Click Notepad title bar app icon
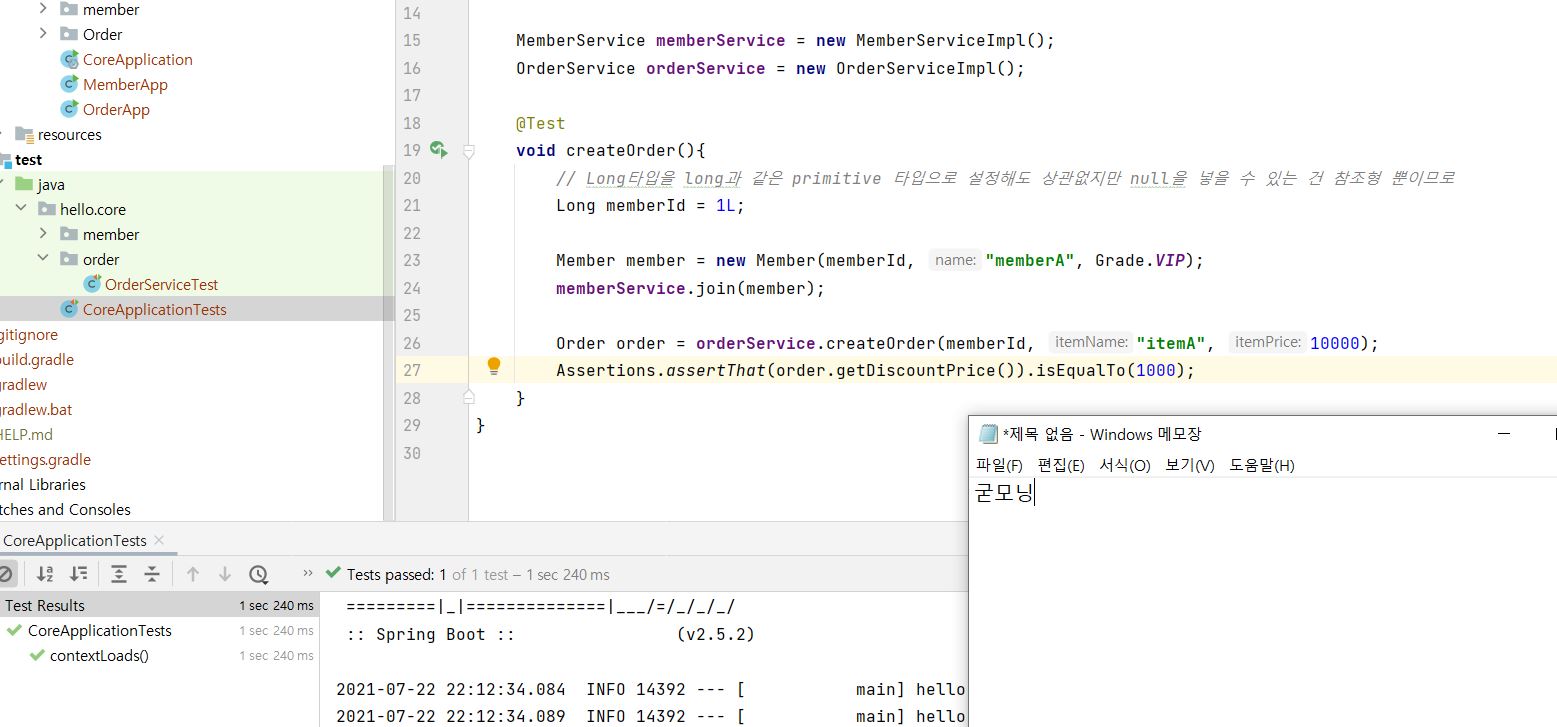Viewport: 1557px width, 727px height. [x=988, y=434]
